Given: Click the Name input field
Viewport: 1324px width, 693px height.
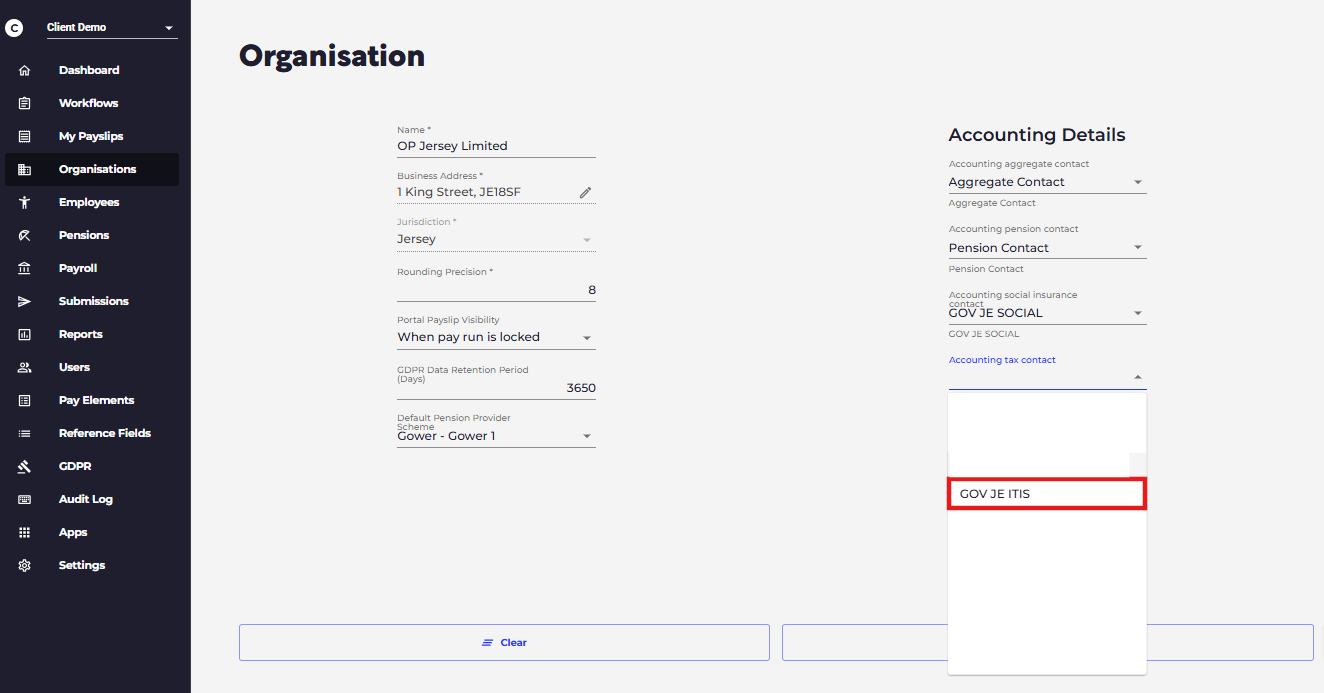Looking at the screenshot, I should pos(496,146).
